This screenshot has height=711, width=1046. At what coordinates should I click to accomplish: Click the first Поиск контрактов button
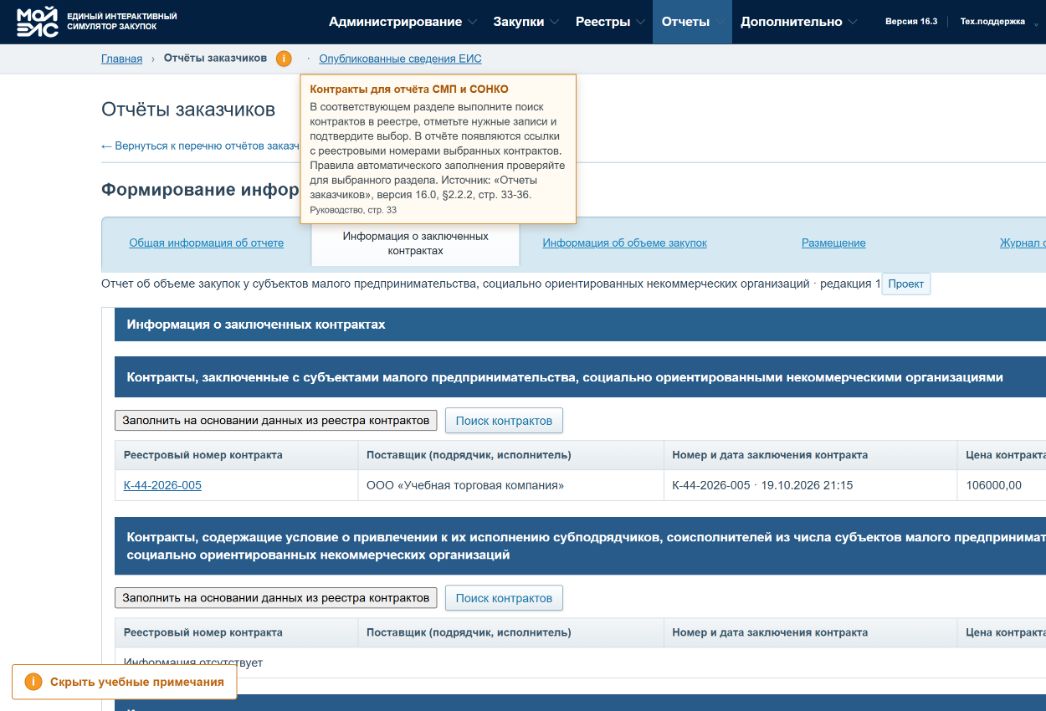click(504, 421)
